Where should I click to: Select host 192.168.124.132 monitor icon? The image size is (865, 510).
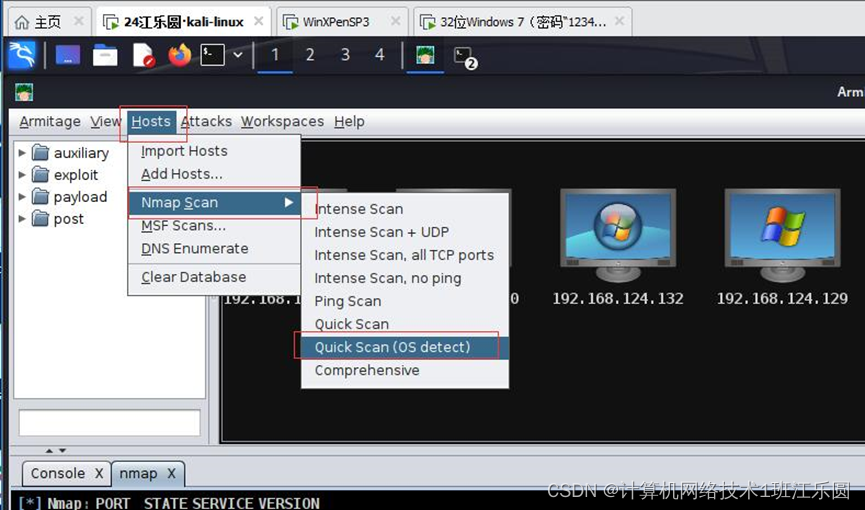point(618,236)
